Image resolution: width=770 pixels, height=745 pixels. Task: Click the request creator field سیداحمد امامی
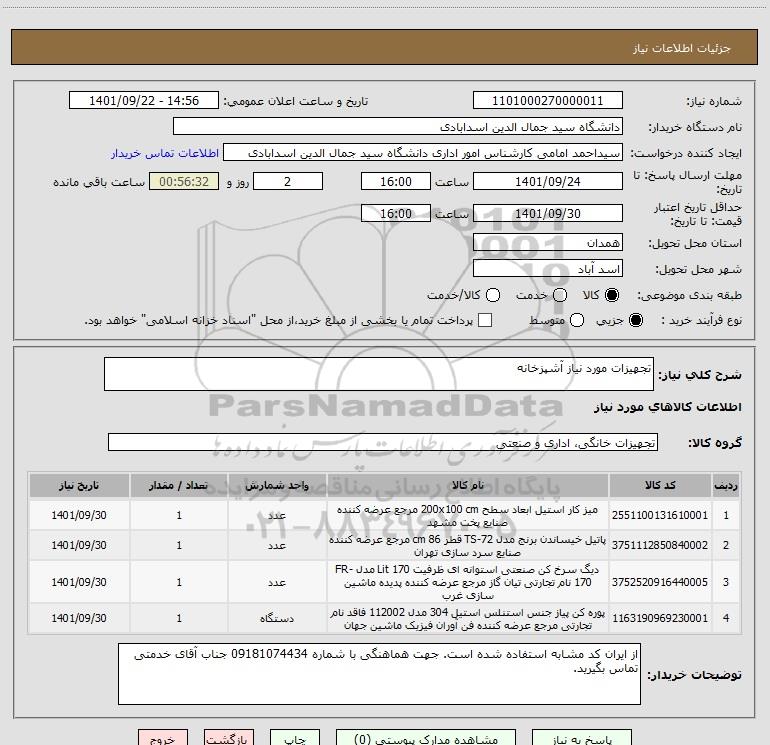[423, 153]
